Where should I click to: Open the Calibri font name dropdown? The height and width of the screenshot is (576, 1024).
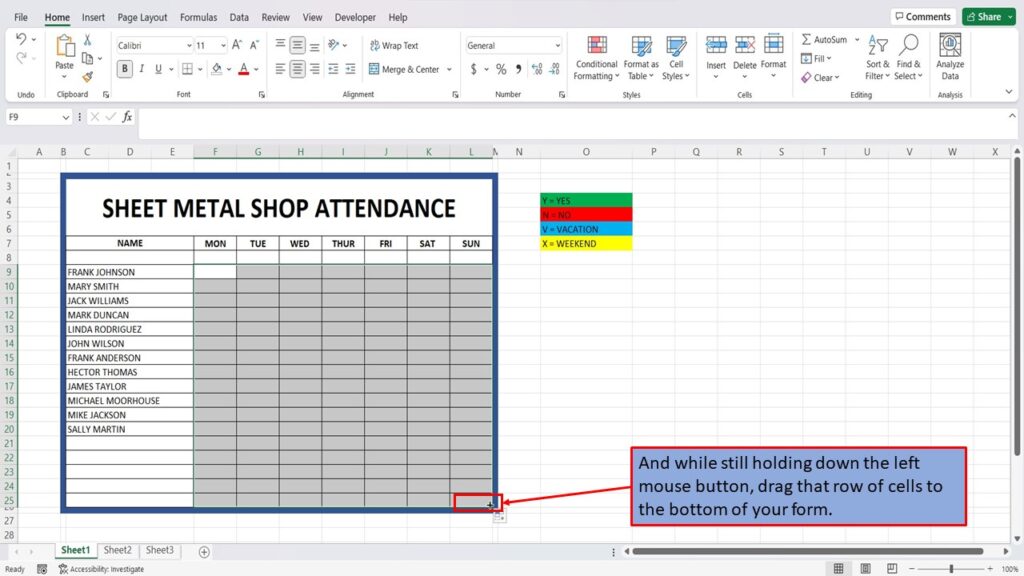189,46
